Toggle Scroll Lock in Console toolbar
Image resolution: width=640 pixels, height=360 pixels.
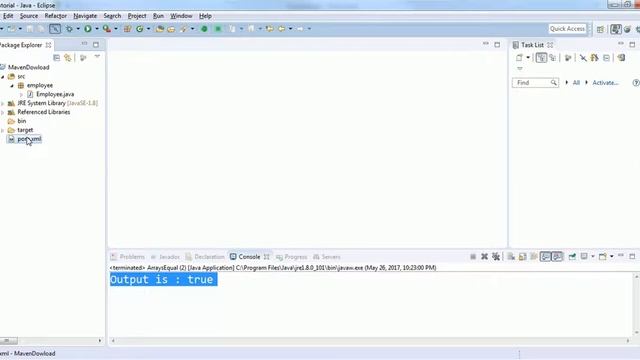[x=522, y=256]
